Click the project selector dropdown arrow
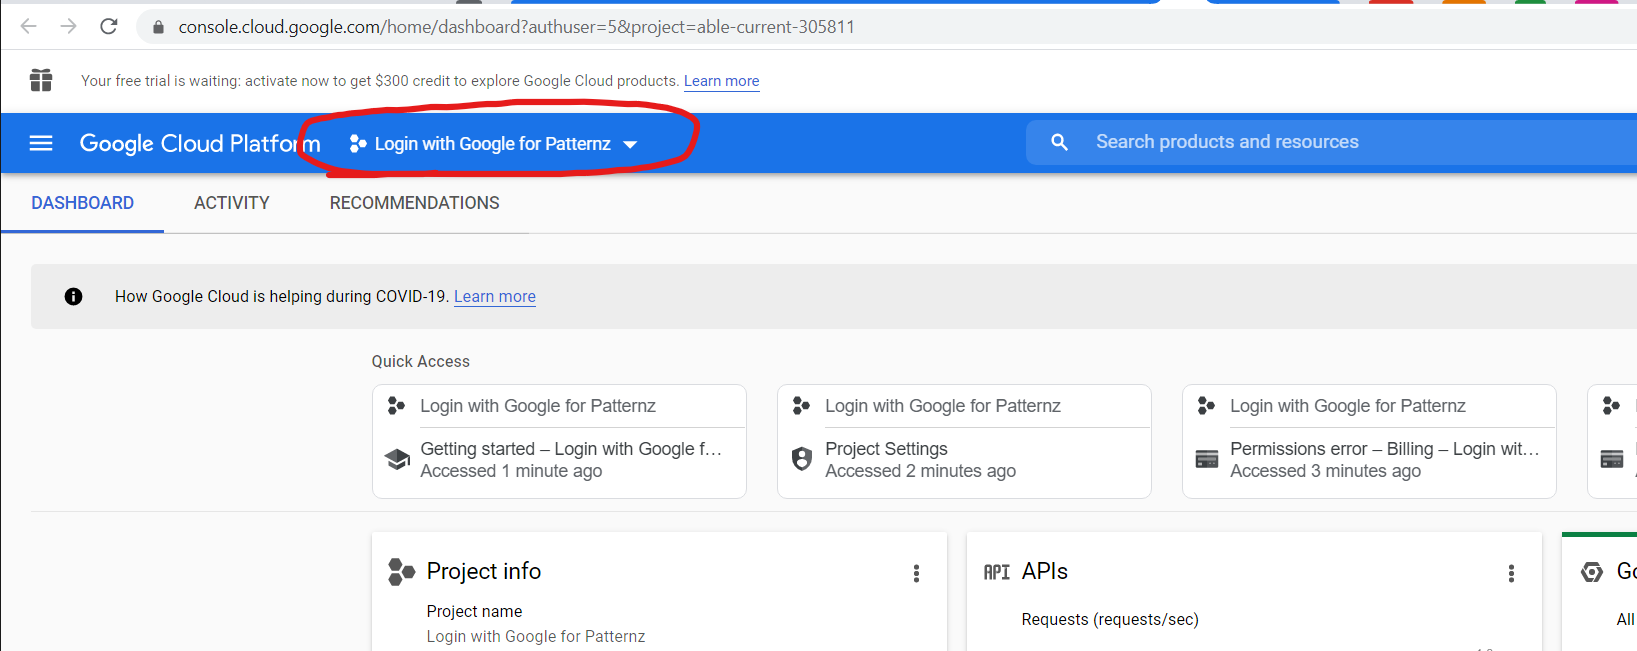Image resolution: width=1637 pixels, height=651 pixels. [630, 145]
